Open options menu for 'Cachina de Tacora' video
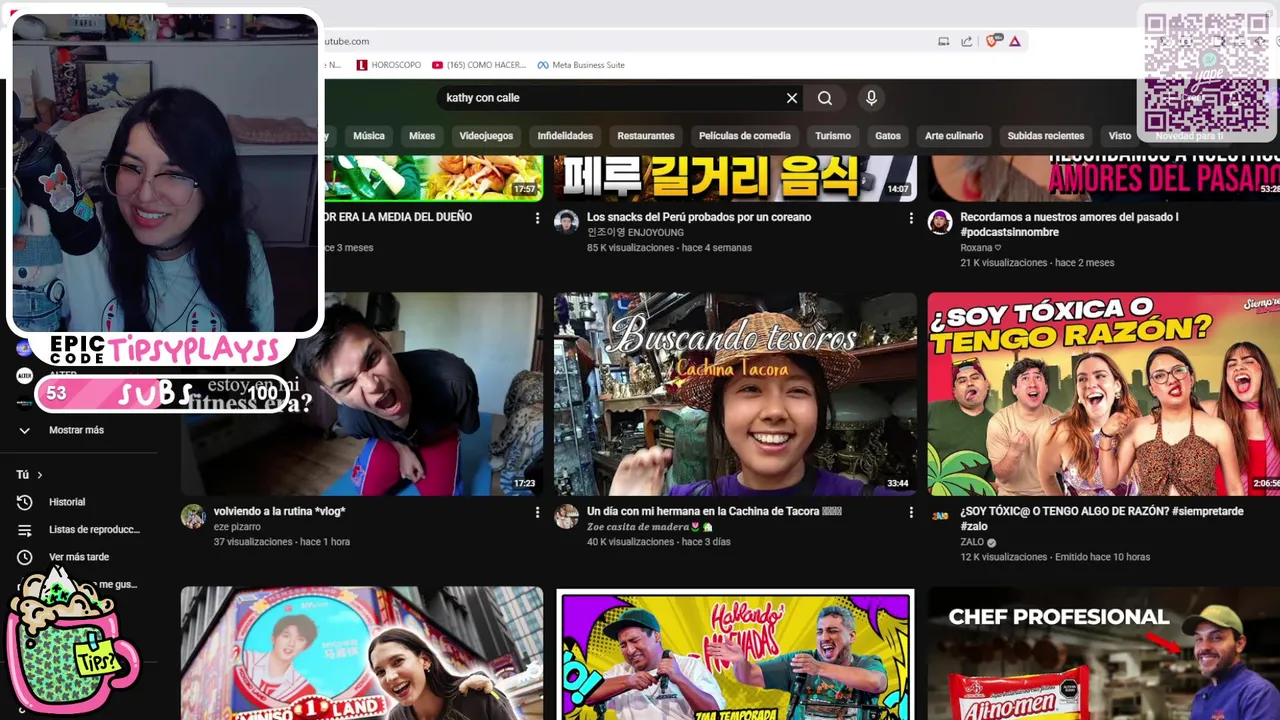This screenshot has height=720, width=1280. click(910, 512)
